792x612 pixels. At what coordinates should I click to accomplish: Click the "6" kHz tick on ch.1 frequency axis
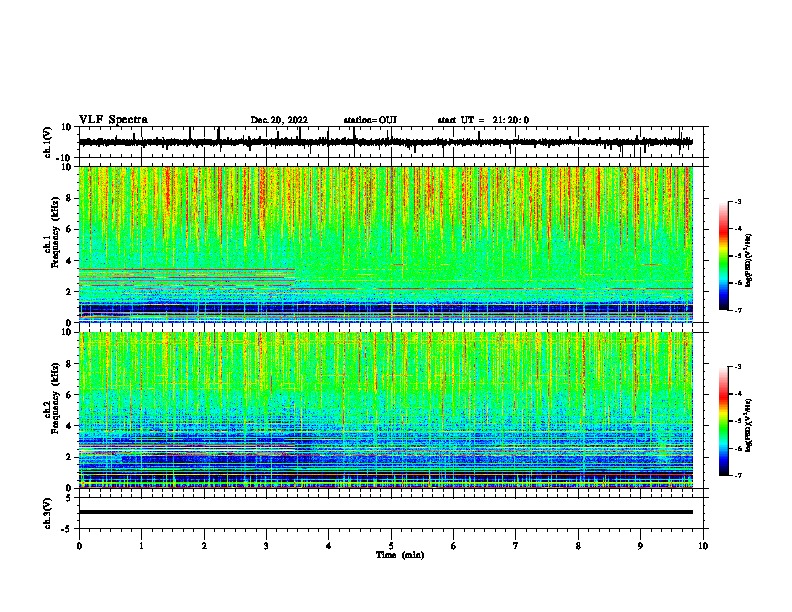[x=69, y=230]
